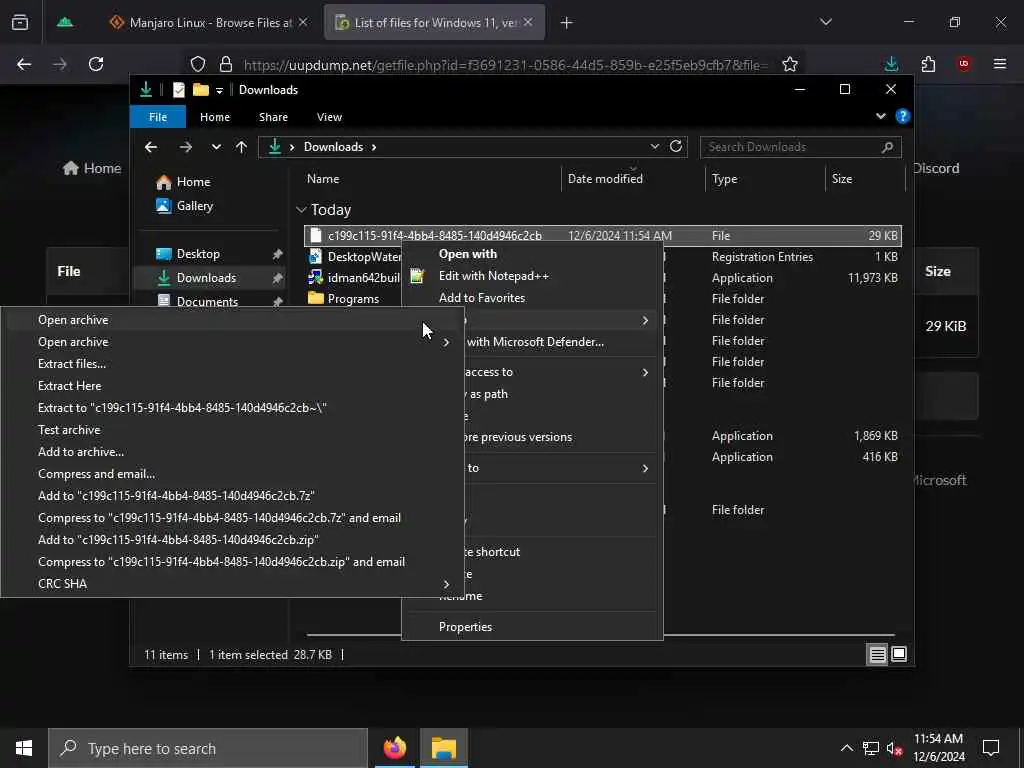The image size is (1024, 768).
Task: Choose Restore previous versions
Action: click(519, 437)
